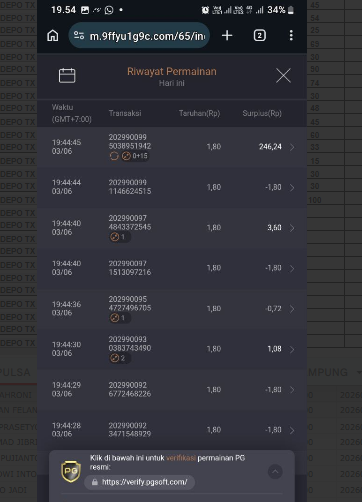
Task: Tap the battery 34% indicator
Action: pyautogui.click(x=281, y=10)
